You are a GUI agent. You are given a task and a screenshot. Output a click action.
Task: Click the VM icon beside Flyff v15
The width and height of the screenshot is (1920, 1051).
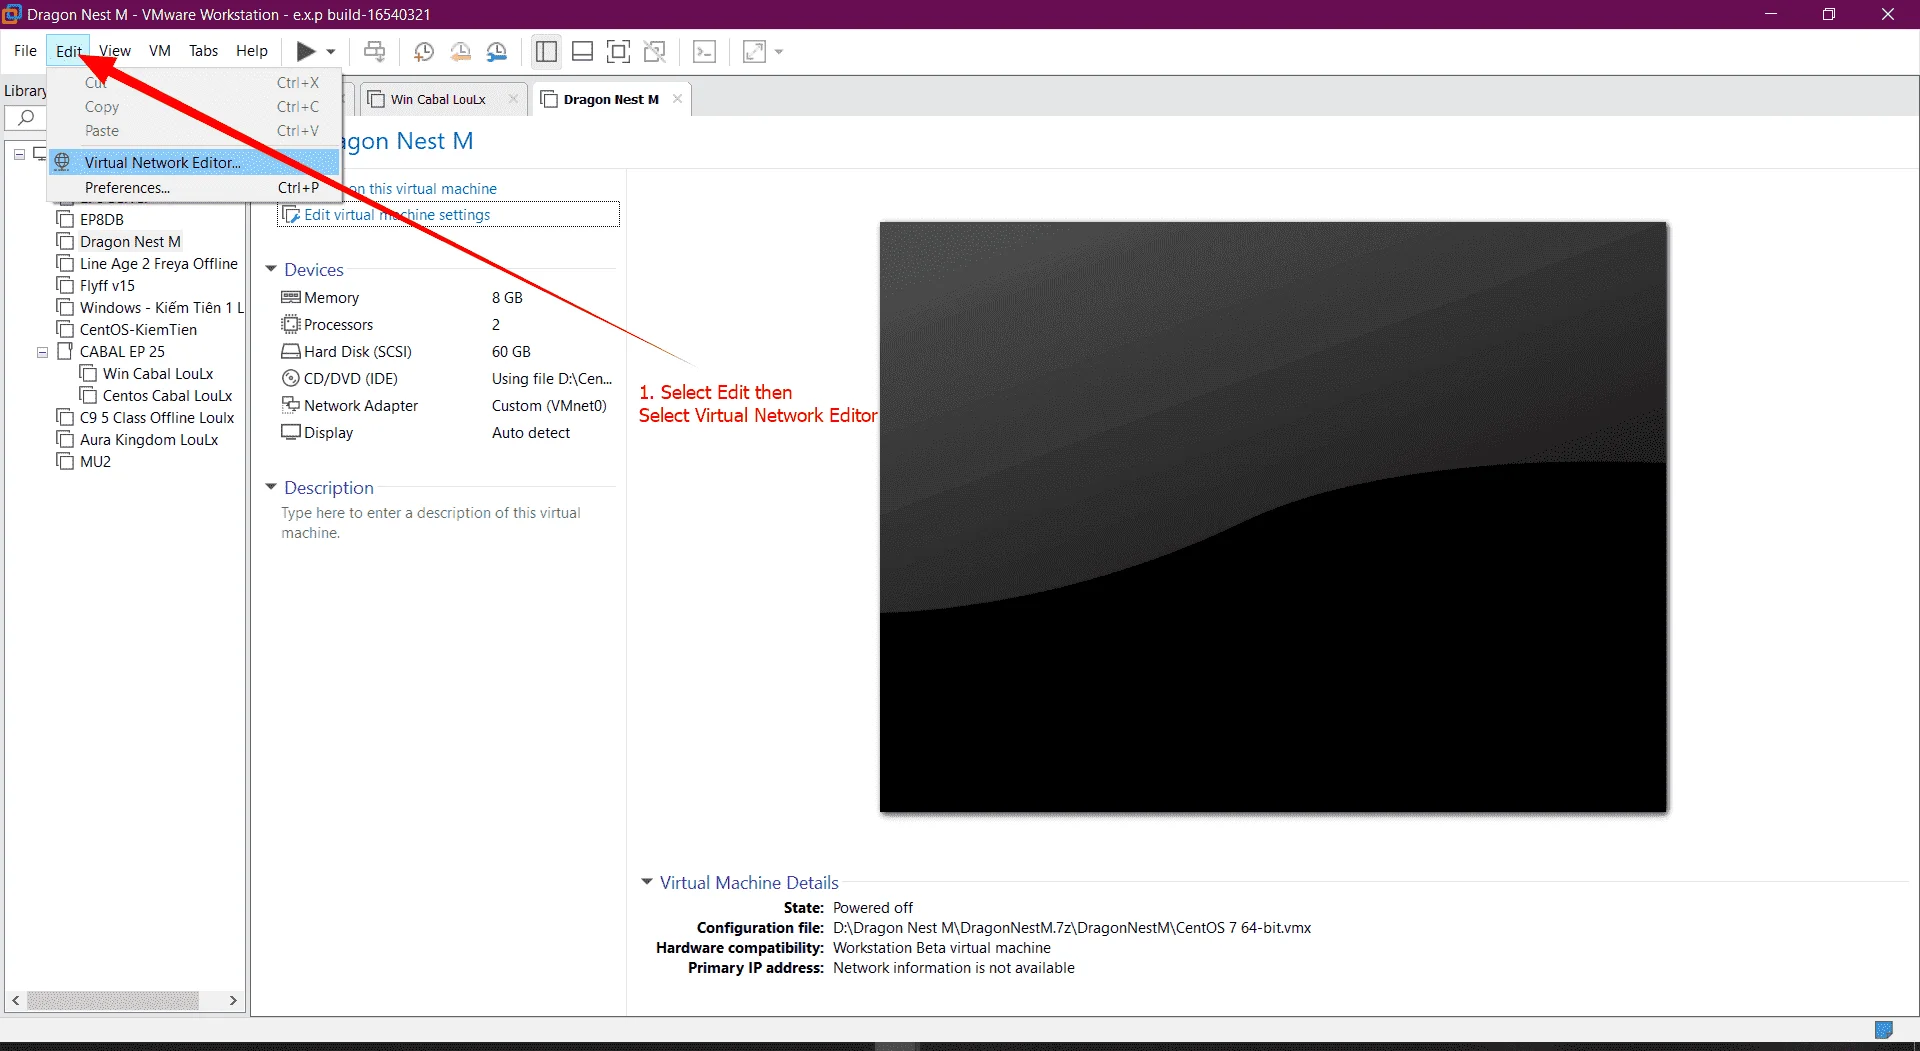click(66, 285)
